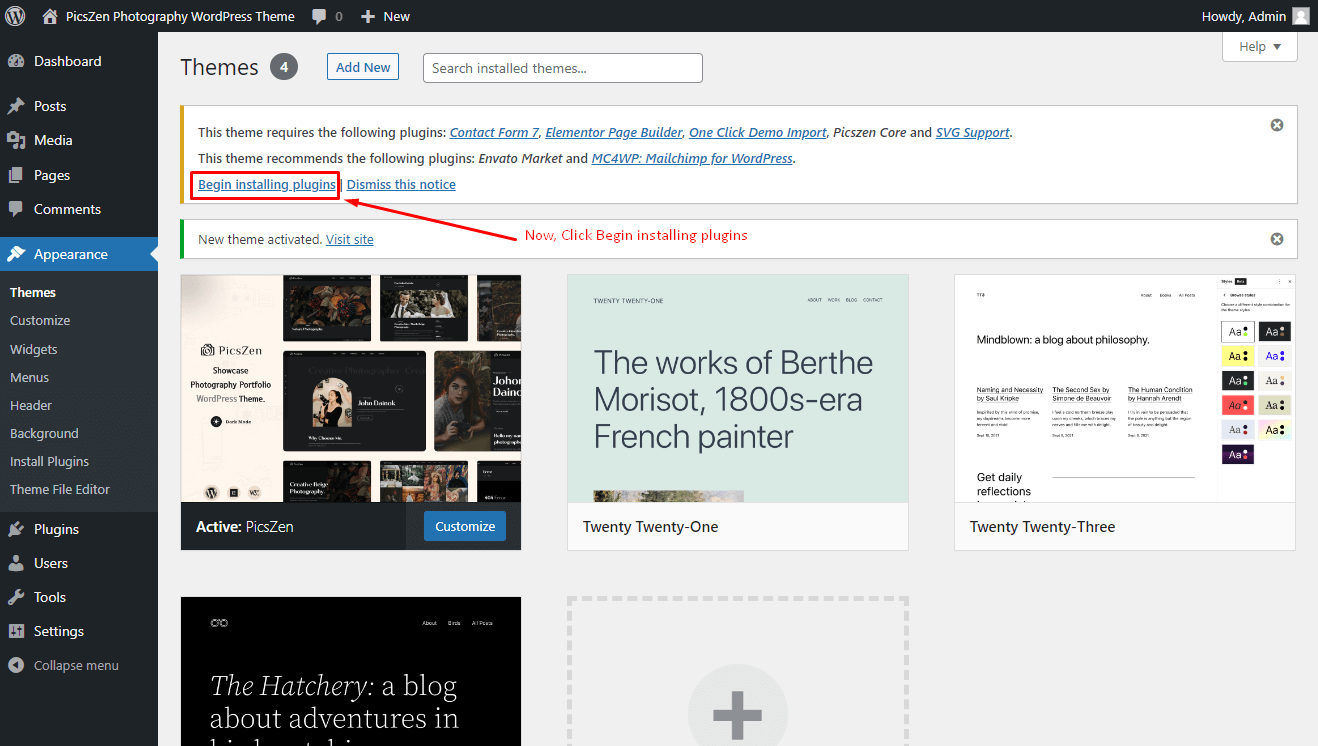Focus the Search installed themes field
Viewport: 1318px width, 746px height.
pyautogui.click(x=563, y=68)
